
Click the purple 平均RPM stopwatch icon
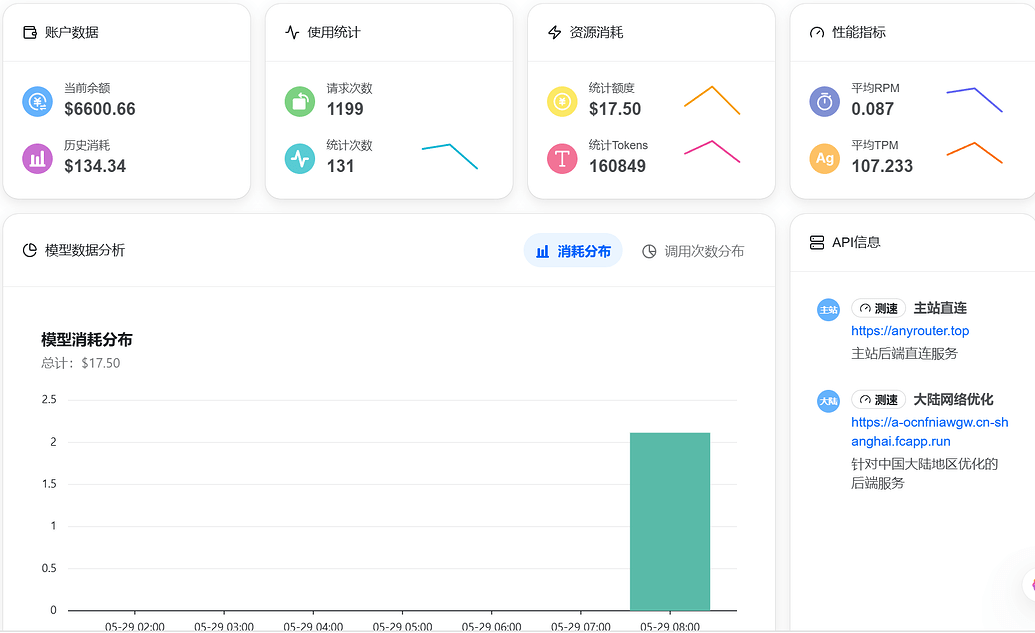pos(824,102)
